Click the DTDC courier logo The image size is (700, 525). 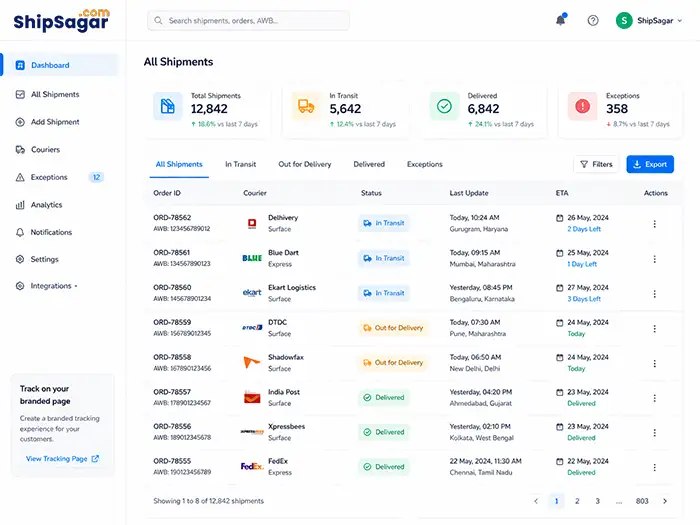252,328
